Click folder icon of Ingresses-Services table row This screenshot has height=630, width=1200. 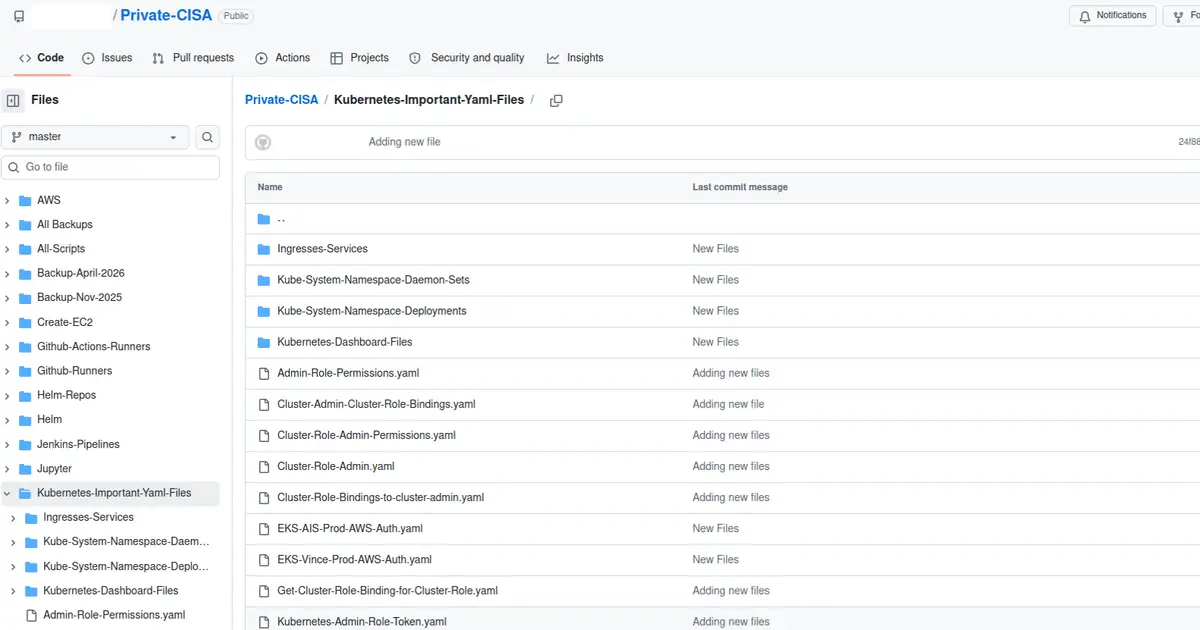point(264,249)
